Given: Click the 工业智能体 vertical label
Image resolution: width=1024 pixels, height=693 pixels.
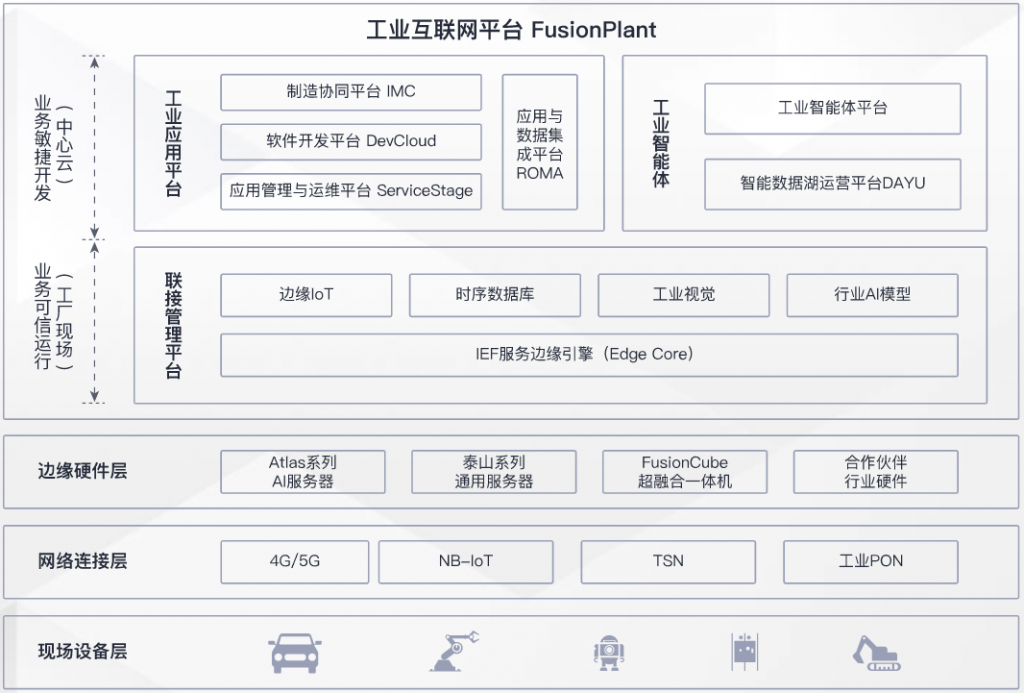Looking at the screenshot, I should (x=661, y=144).
